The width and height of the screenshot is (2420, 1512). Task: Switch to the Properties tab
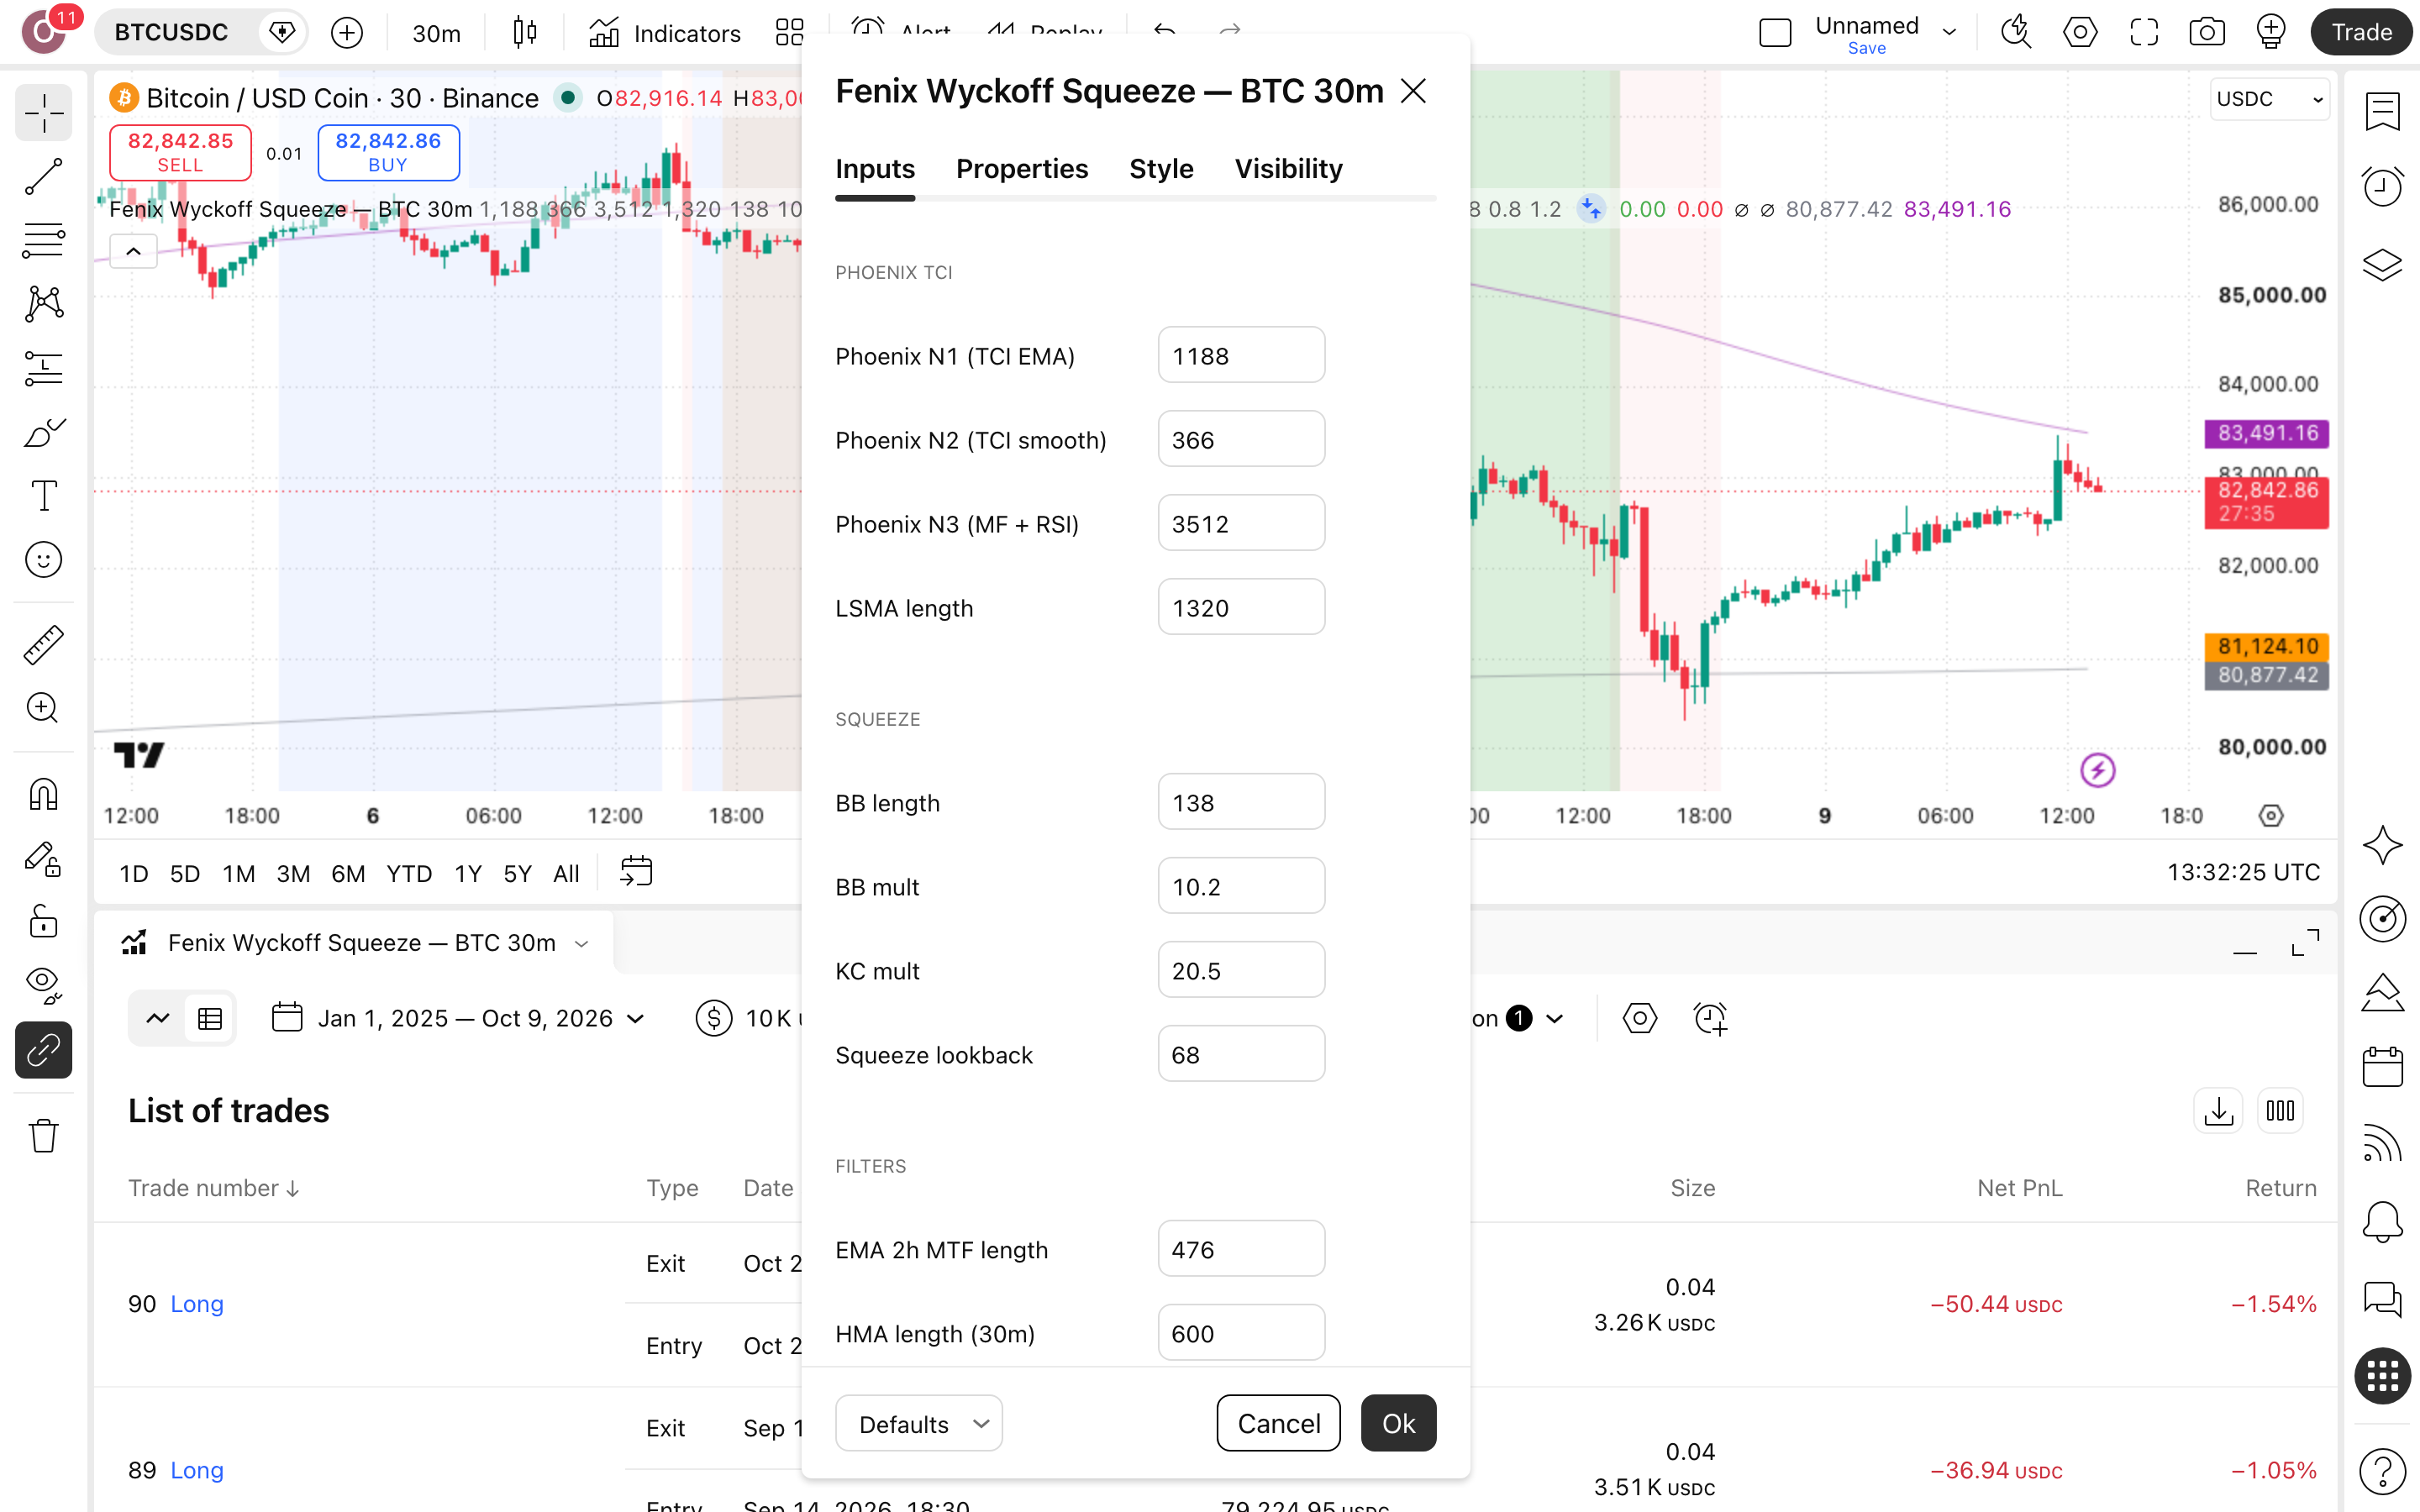[x=1021, y=169]
